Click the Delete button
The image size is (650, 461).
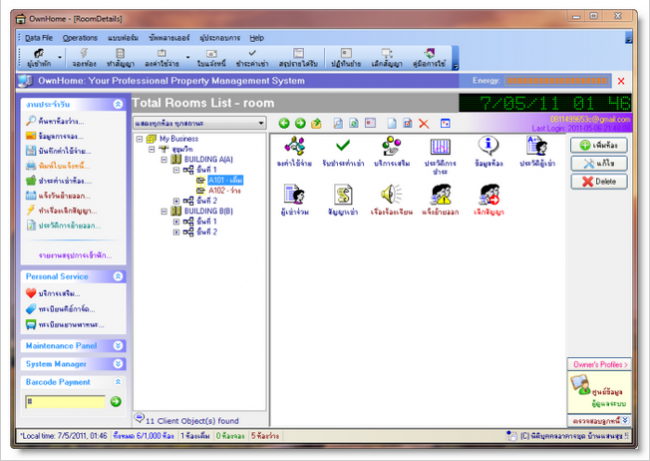click(599, 182)
